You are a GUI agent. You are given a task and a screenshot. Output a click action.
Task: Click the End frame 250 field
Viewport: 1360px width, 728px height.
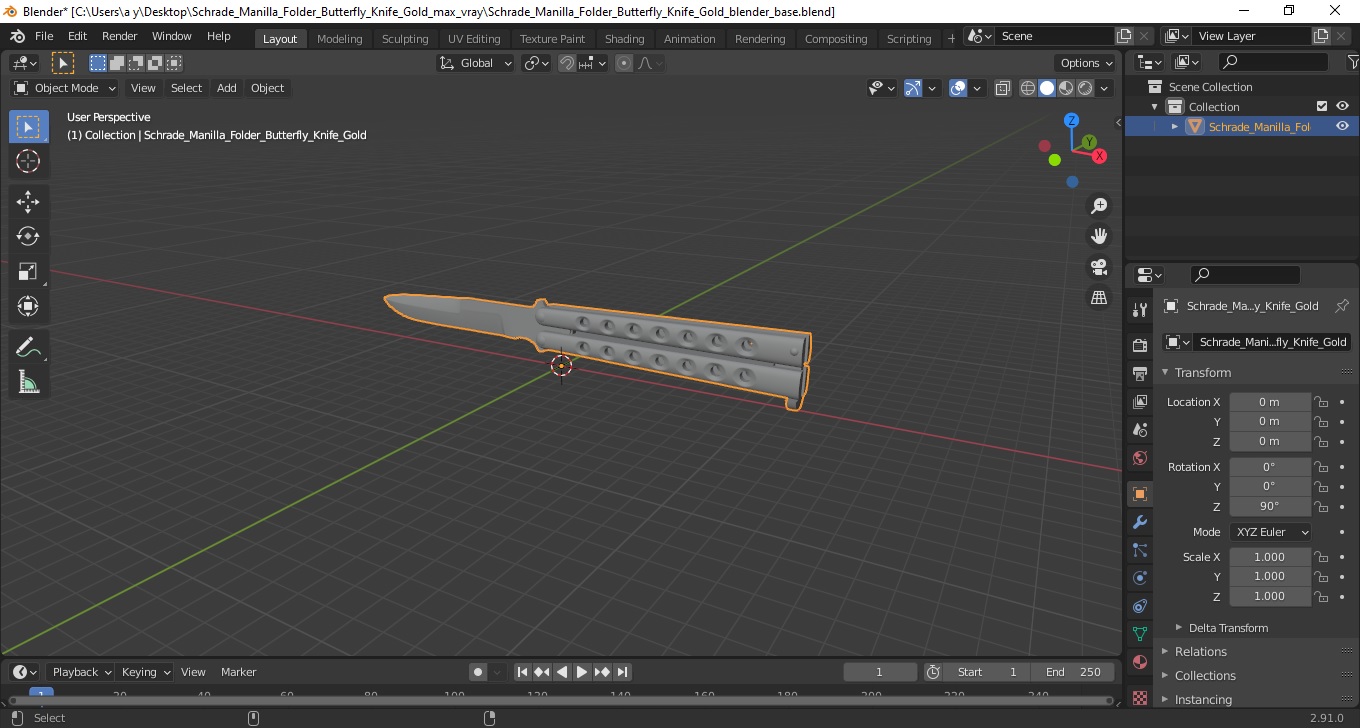point(1073,672)
